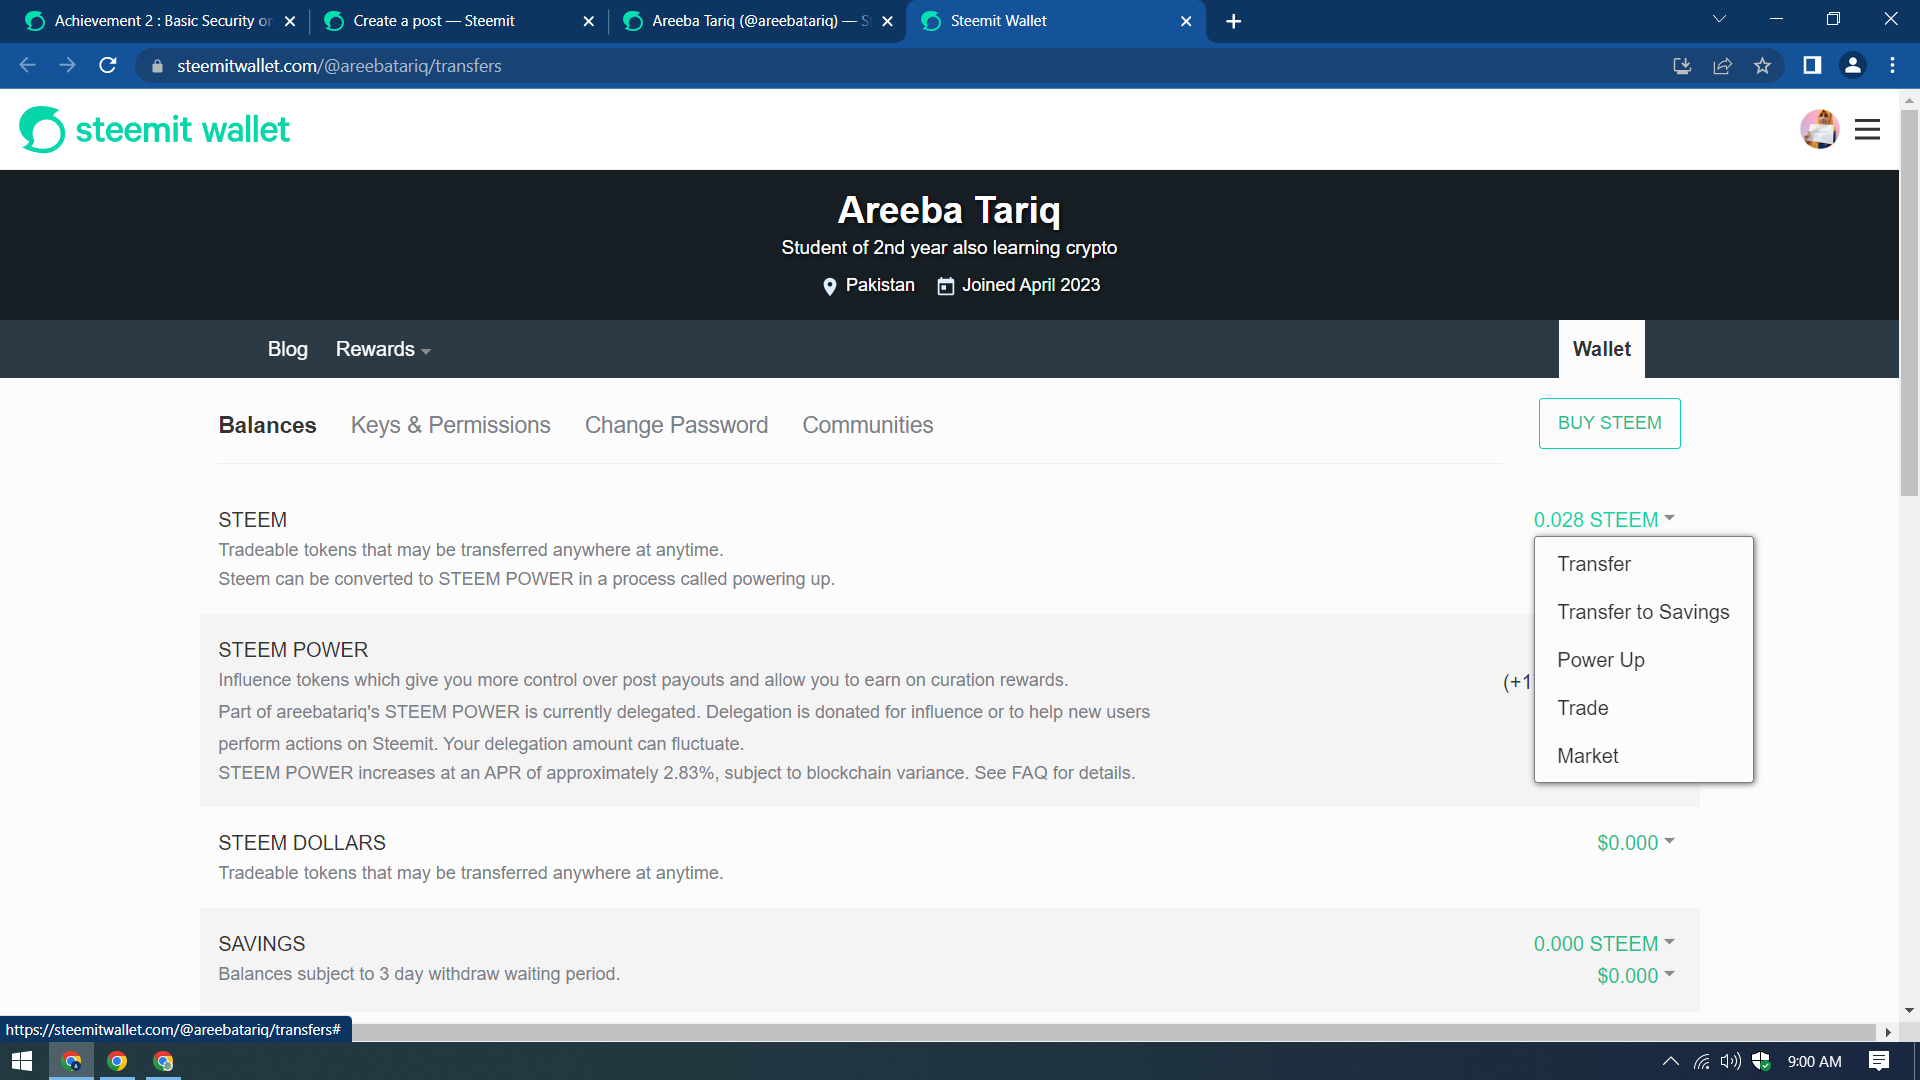Choose Transfer to Savings option
The width and height of the screenshot is (1920, 1080).
(1643, 612)
